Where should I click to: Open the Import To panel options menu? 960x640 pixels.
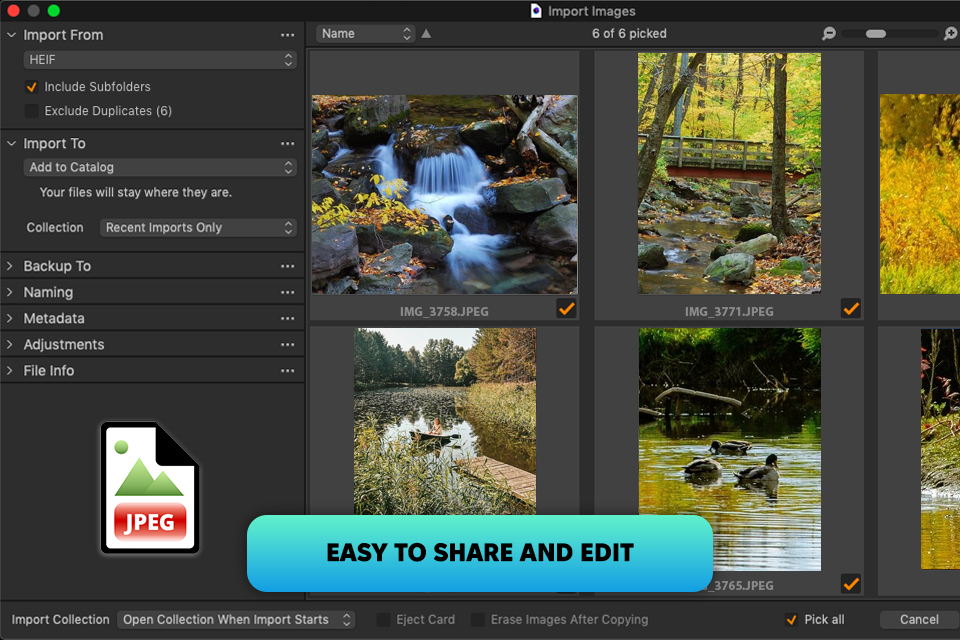288,144
